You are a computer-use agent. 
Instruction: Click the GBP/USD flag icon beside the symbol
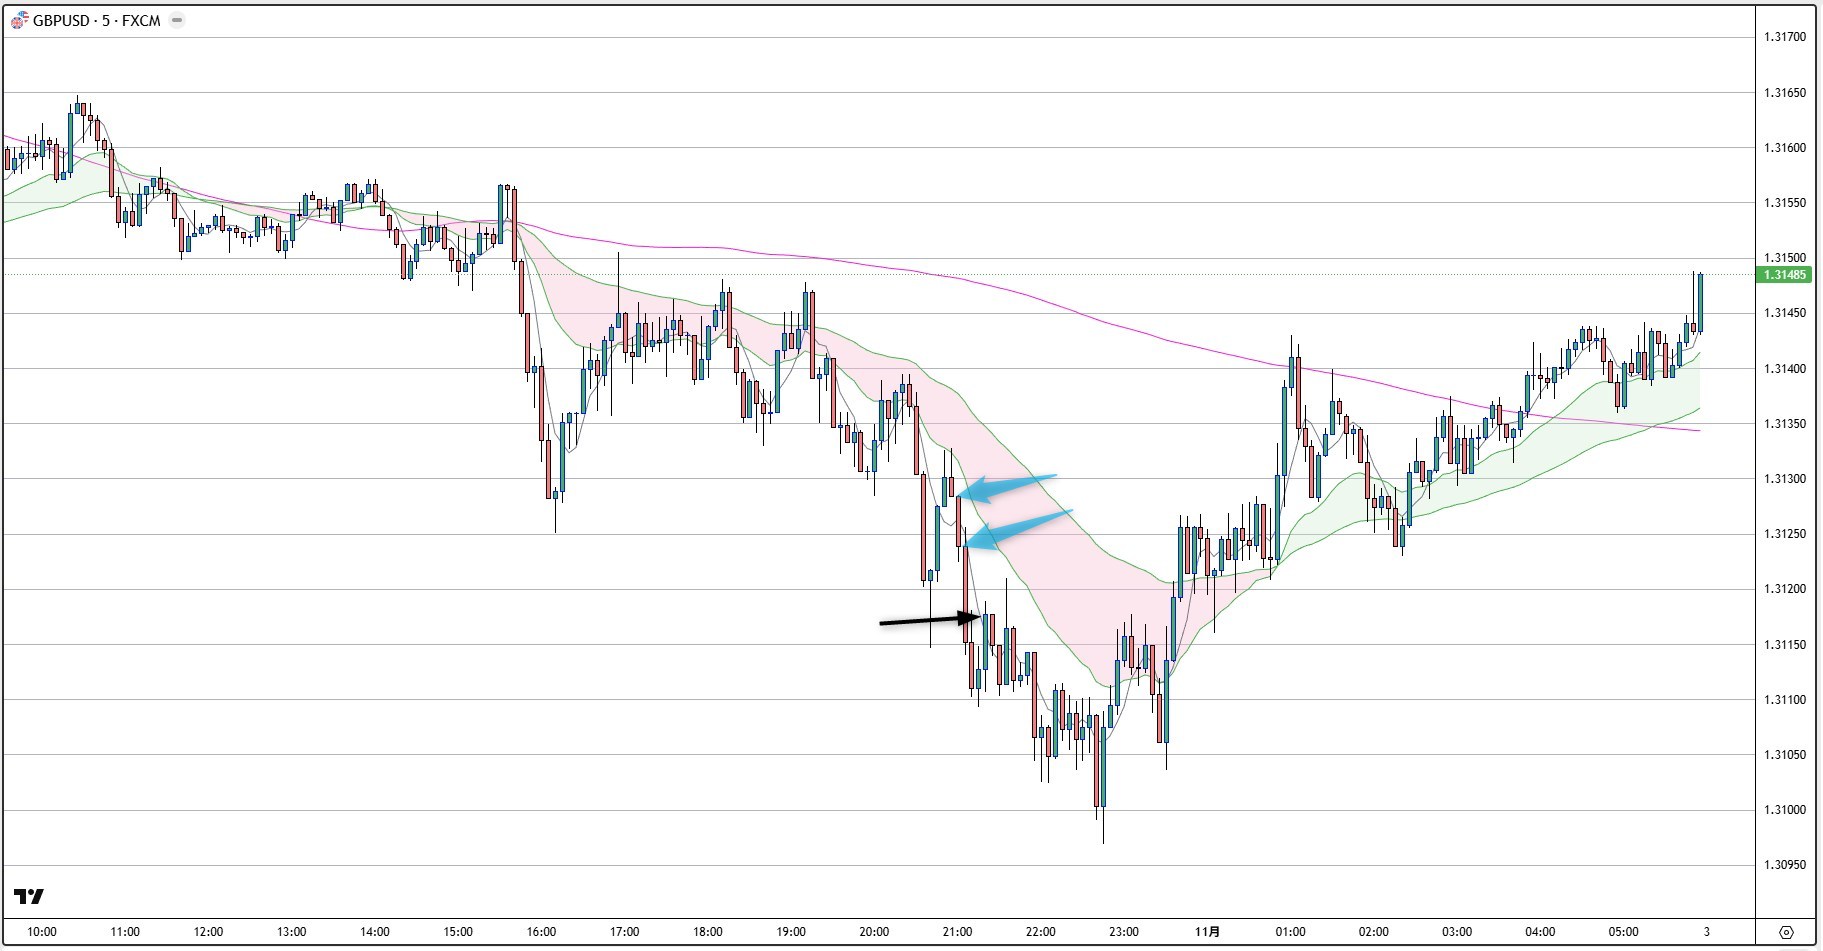coord(19,21)
